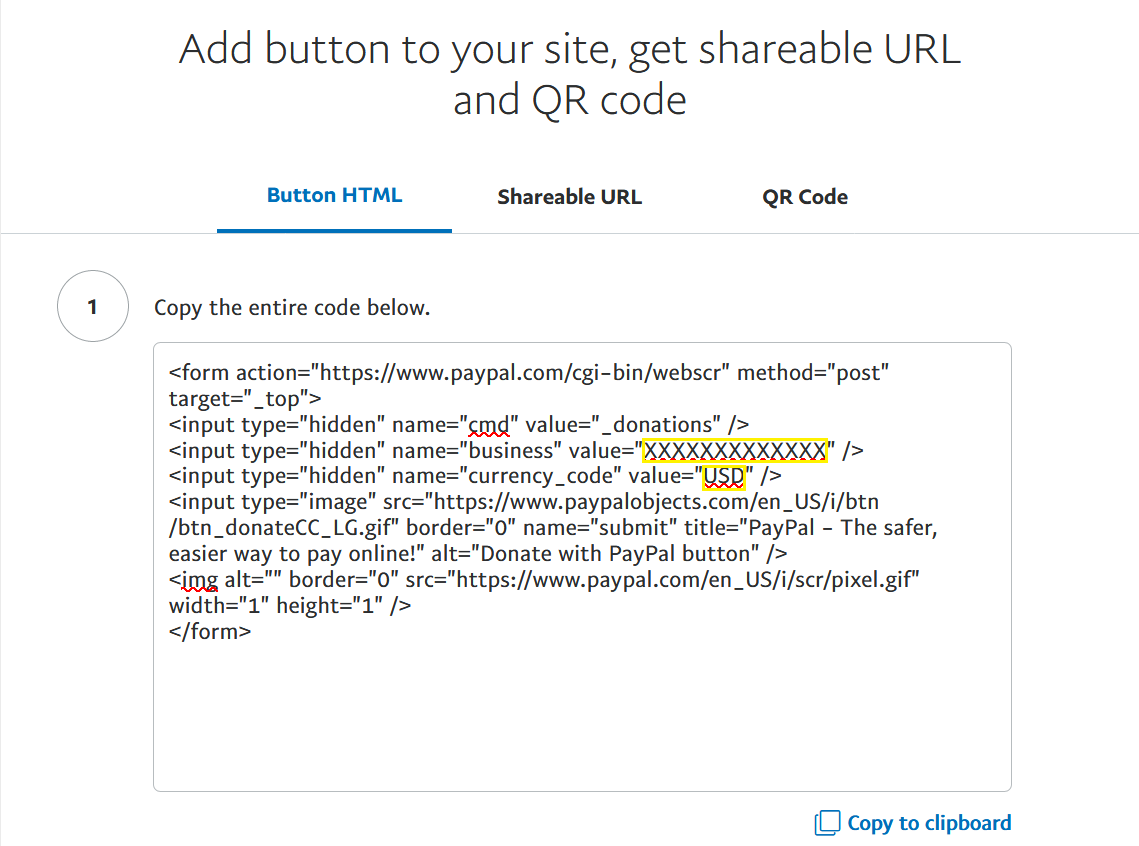Open the Shareable URL tab
This screenshot has width=1139, height=846.
click(x=570, y=197)
